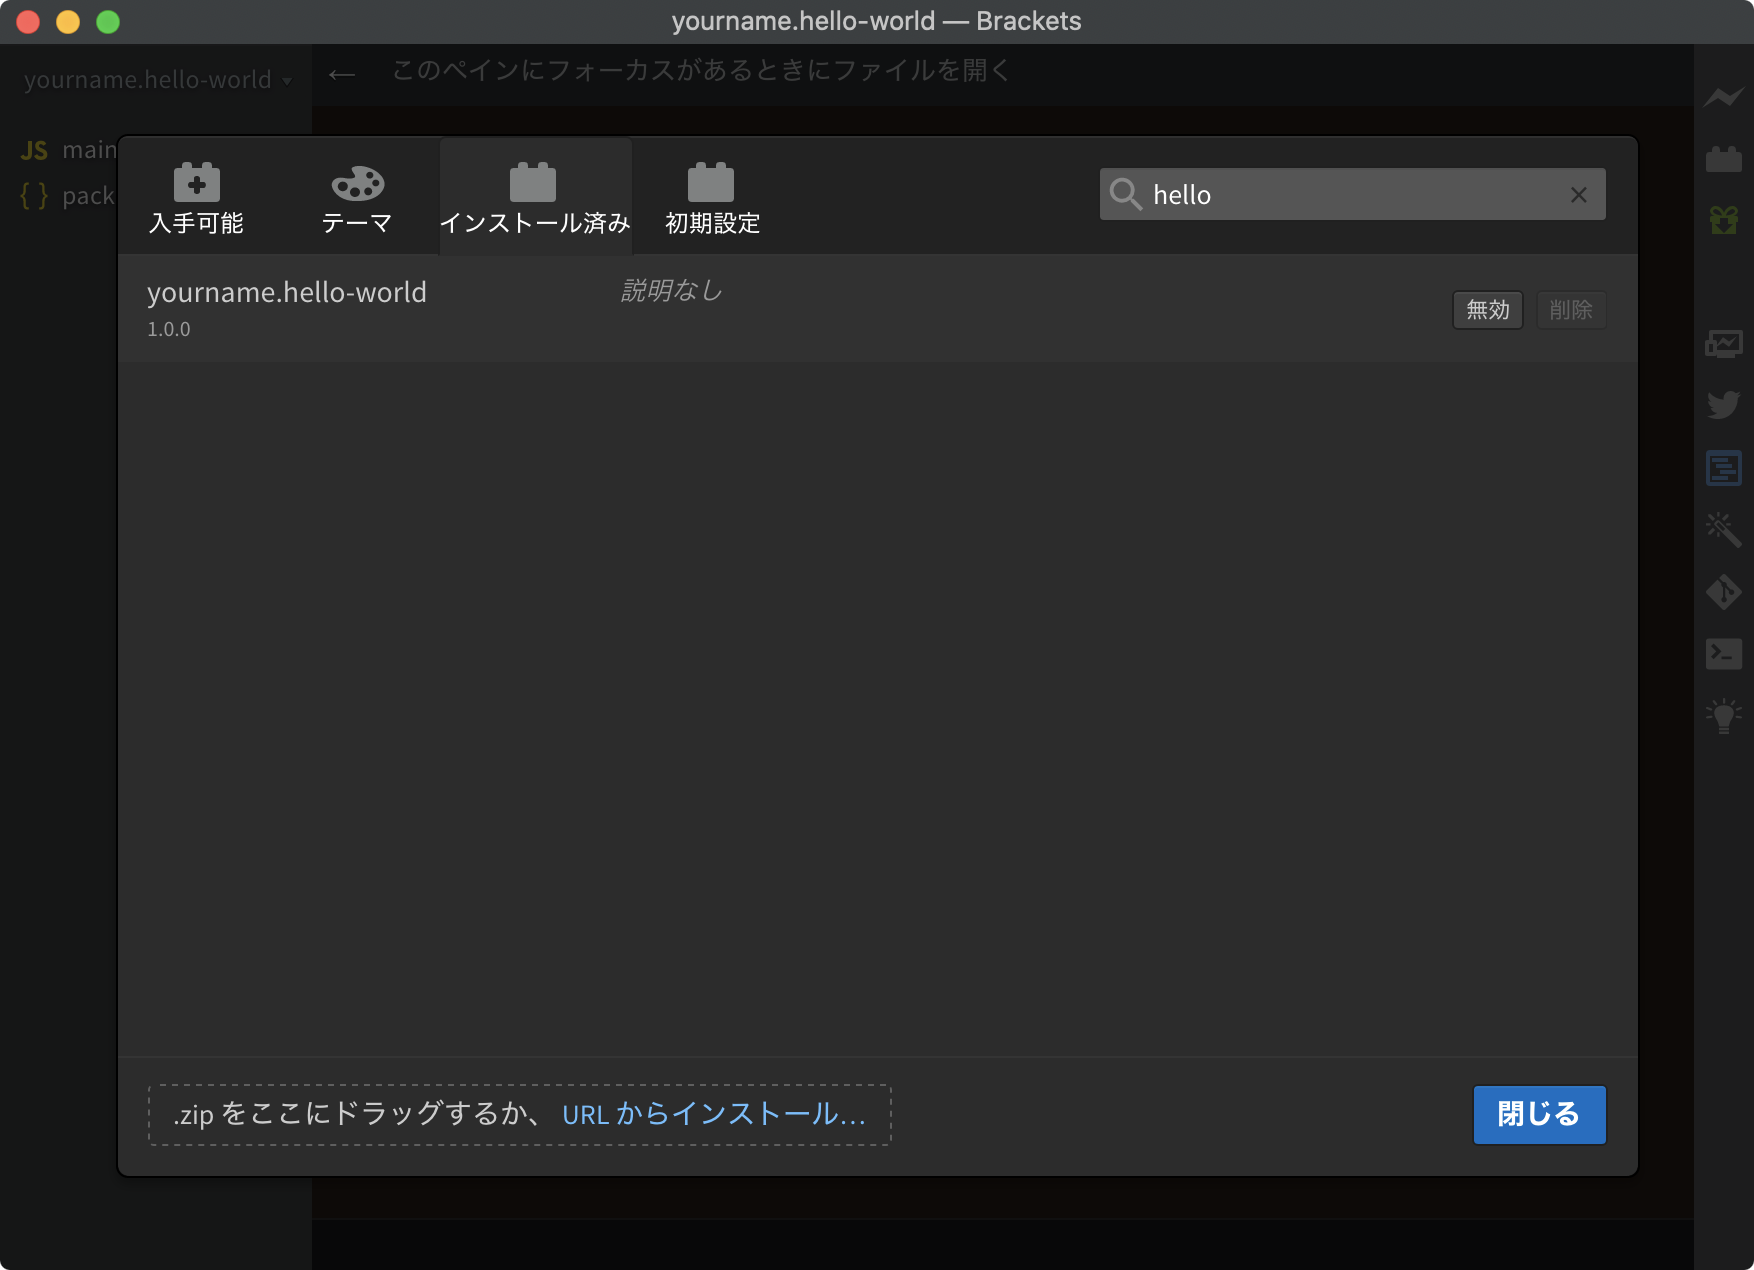Open the yourname.hello-world project dropdown

click(158, 80)
